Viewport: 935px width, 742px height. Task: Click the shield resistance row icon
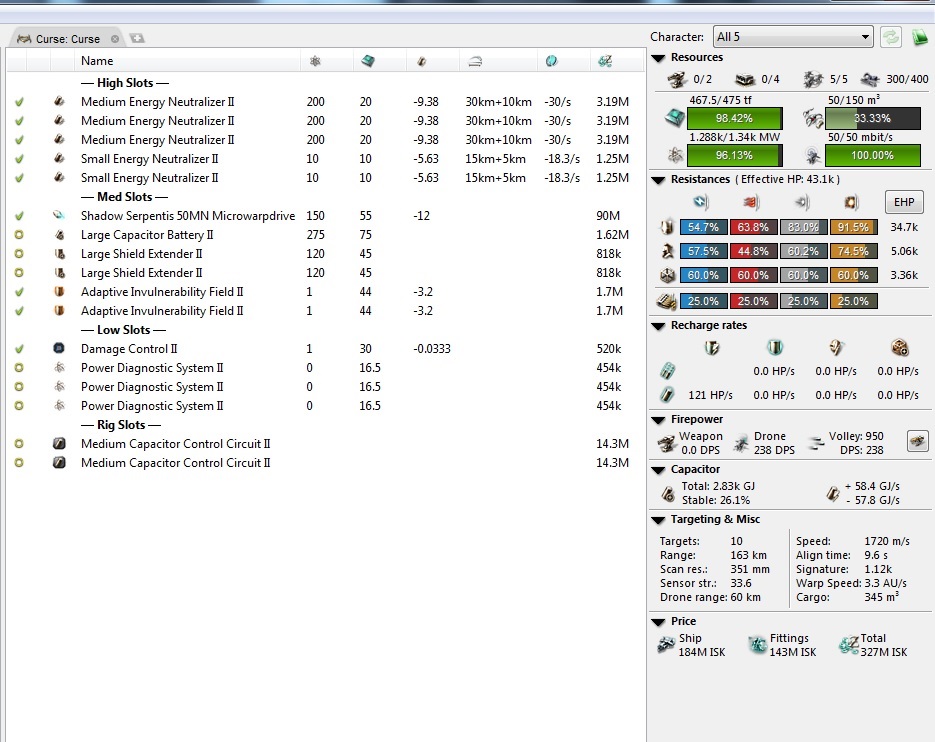click(667, 227)
